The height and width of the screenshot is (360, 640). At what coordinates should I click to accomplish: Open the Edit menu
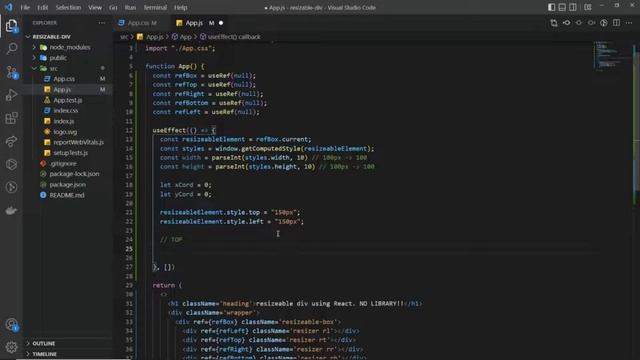(42, 7)
